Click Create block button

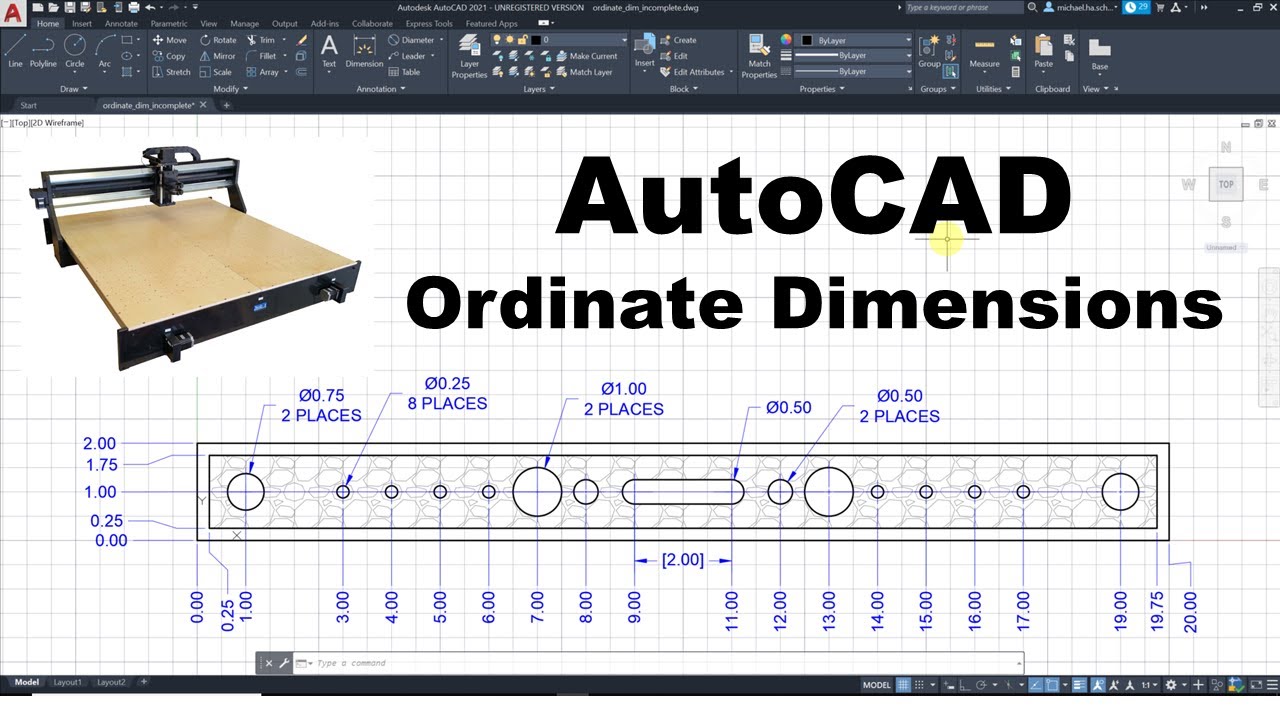(677, 40)
